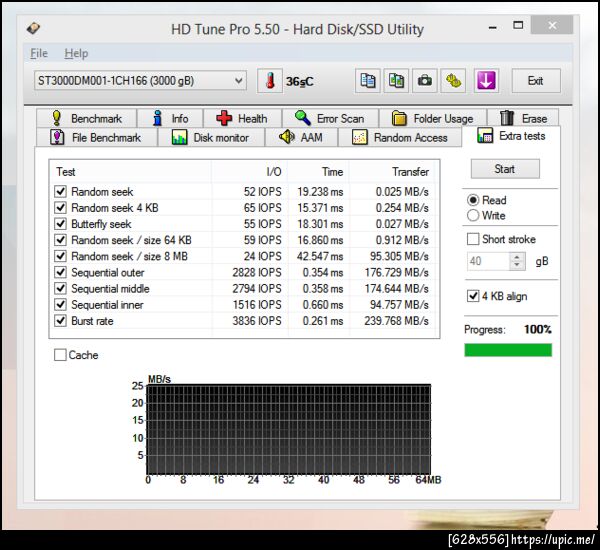Click the 19.238 ms random seek time

(320, 192)
